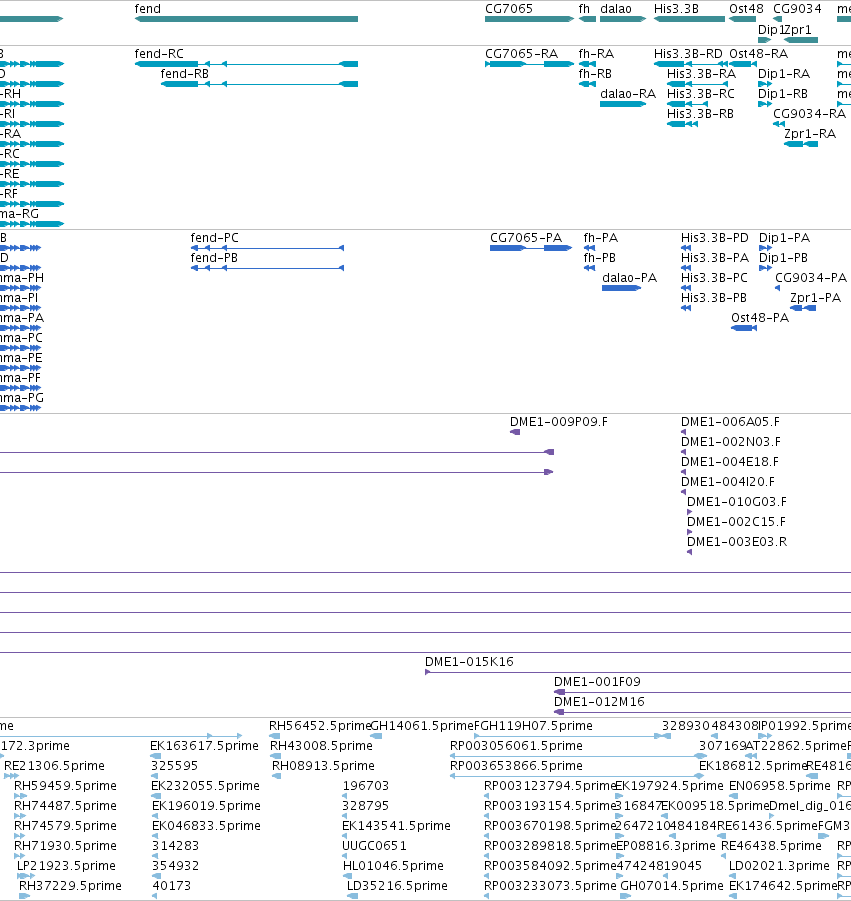The width and height of the screenshot is (851, 901).
Task: Click EST RH43008.5prime
Action: (x=276, y=756)
